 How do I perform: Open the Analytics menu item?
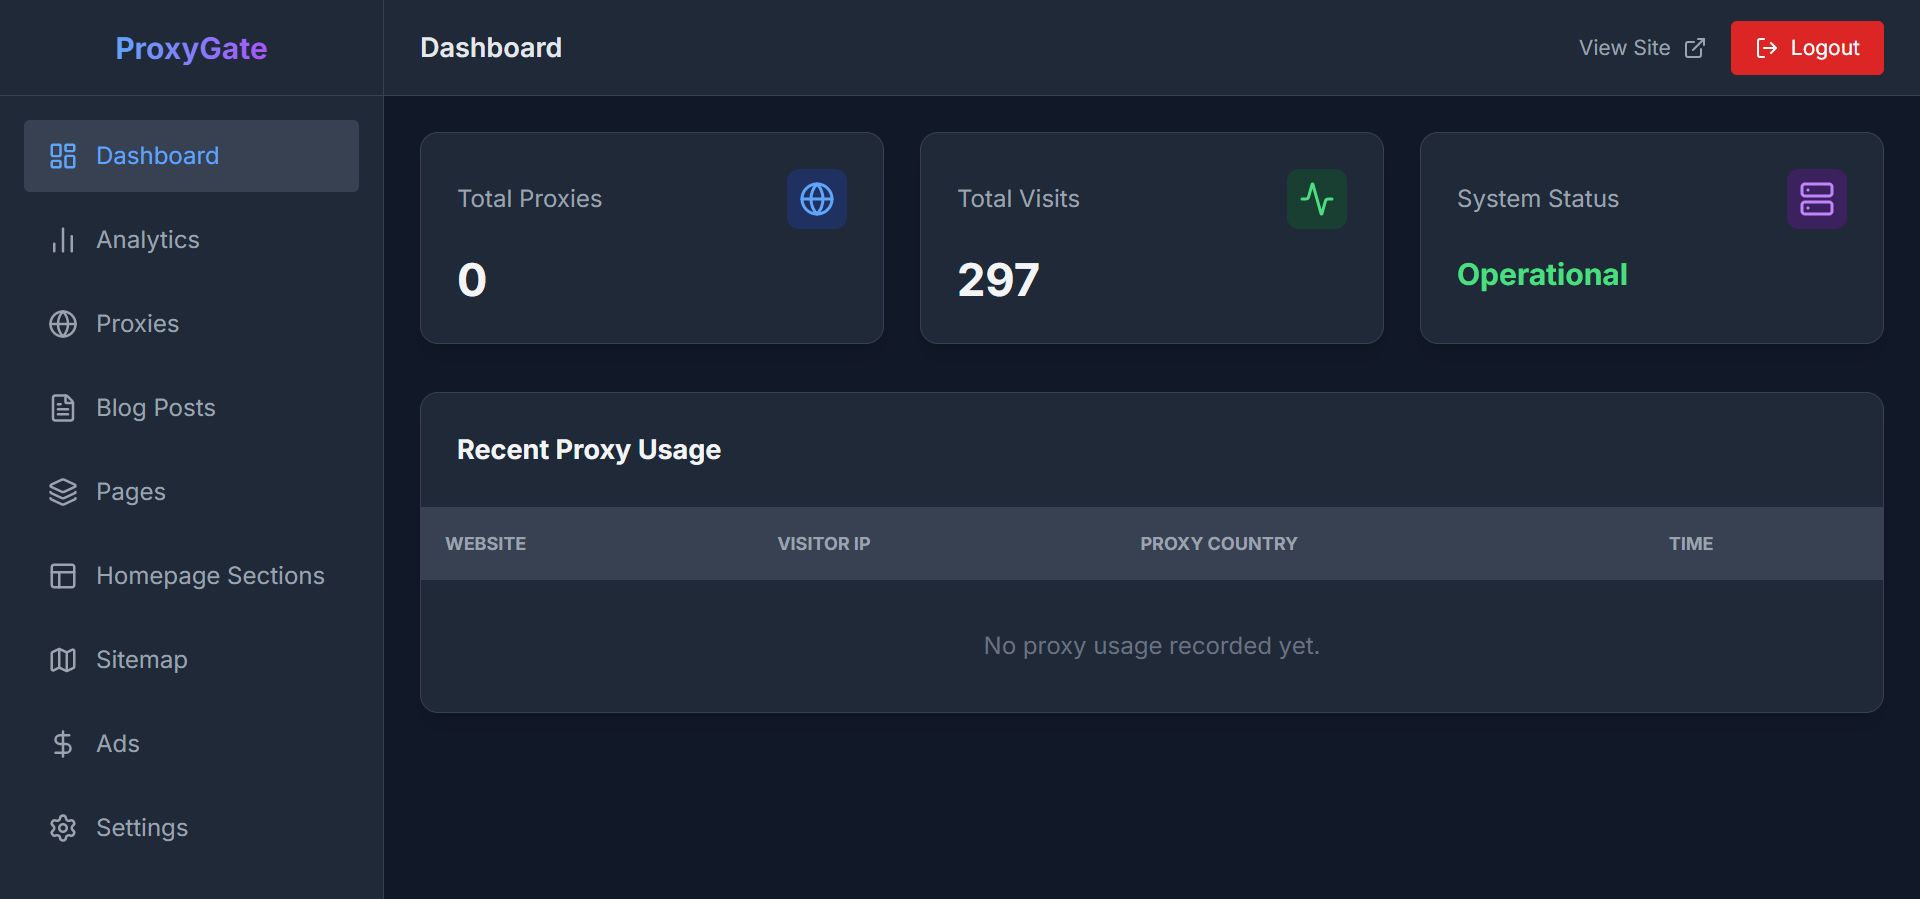pyautogui.click(x=148, y=240)
